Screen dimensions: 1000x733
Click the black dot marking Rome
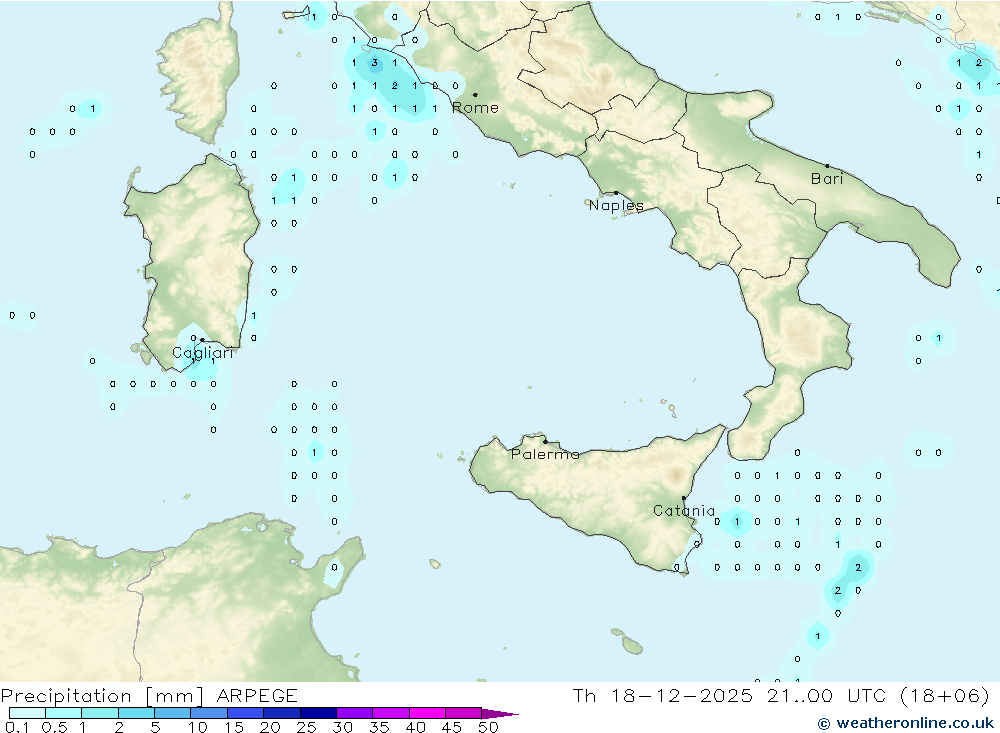(x=475, y=95)
